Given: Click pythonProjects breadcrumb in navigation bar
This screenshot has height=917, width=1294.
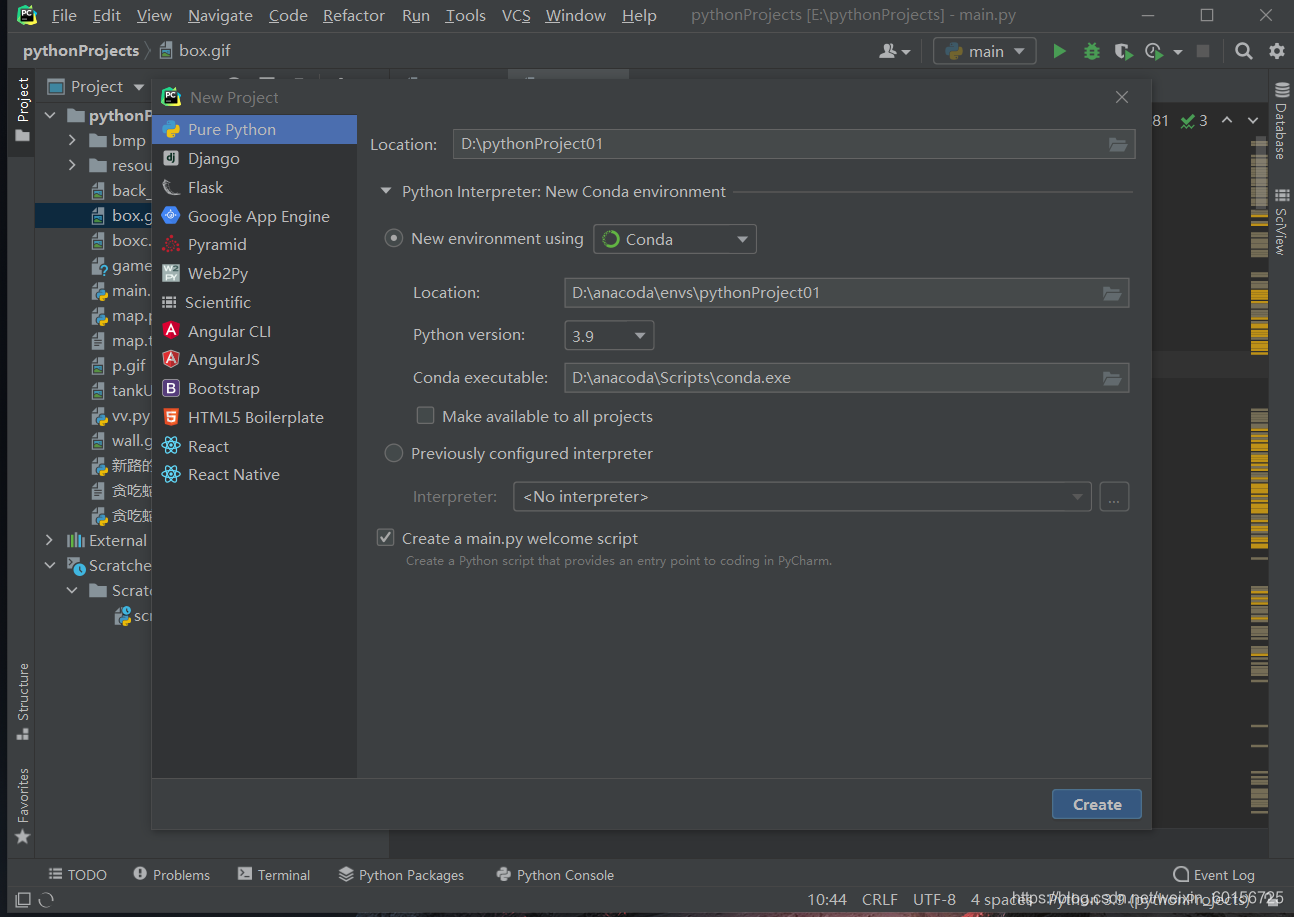Looking at the screenshot, I should (81, 51).
